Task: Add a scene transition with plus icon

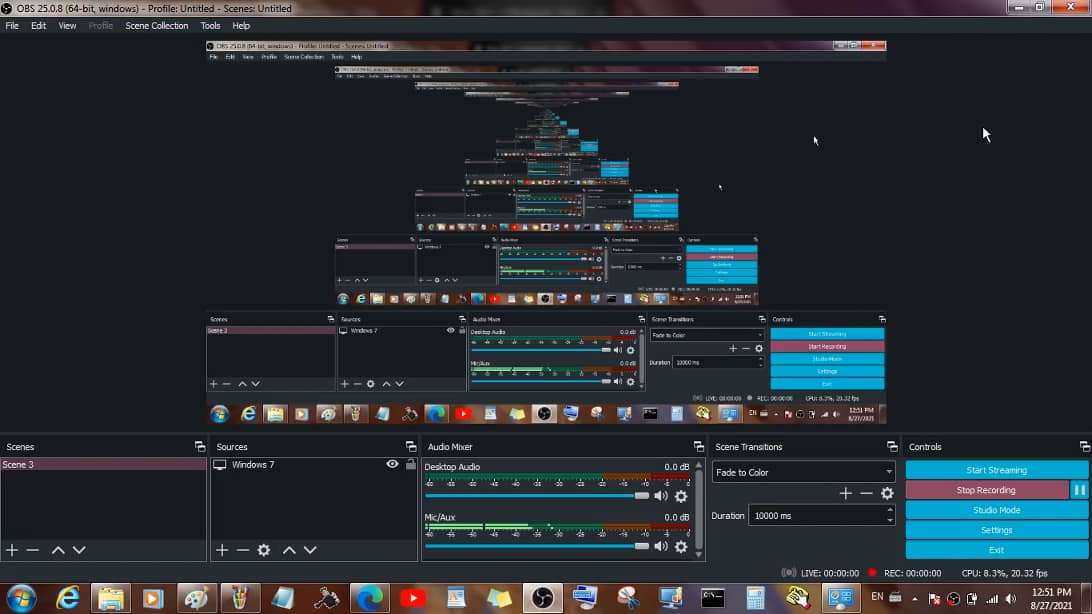Action: coord(845,493)
